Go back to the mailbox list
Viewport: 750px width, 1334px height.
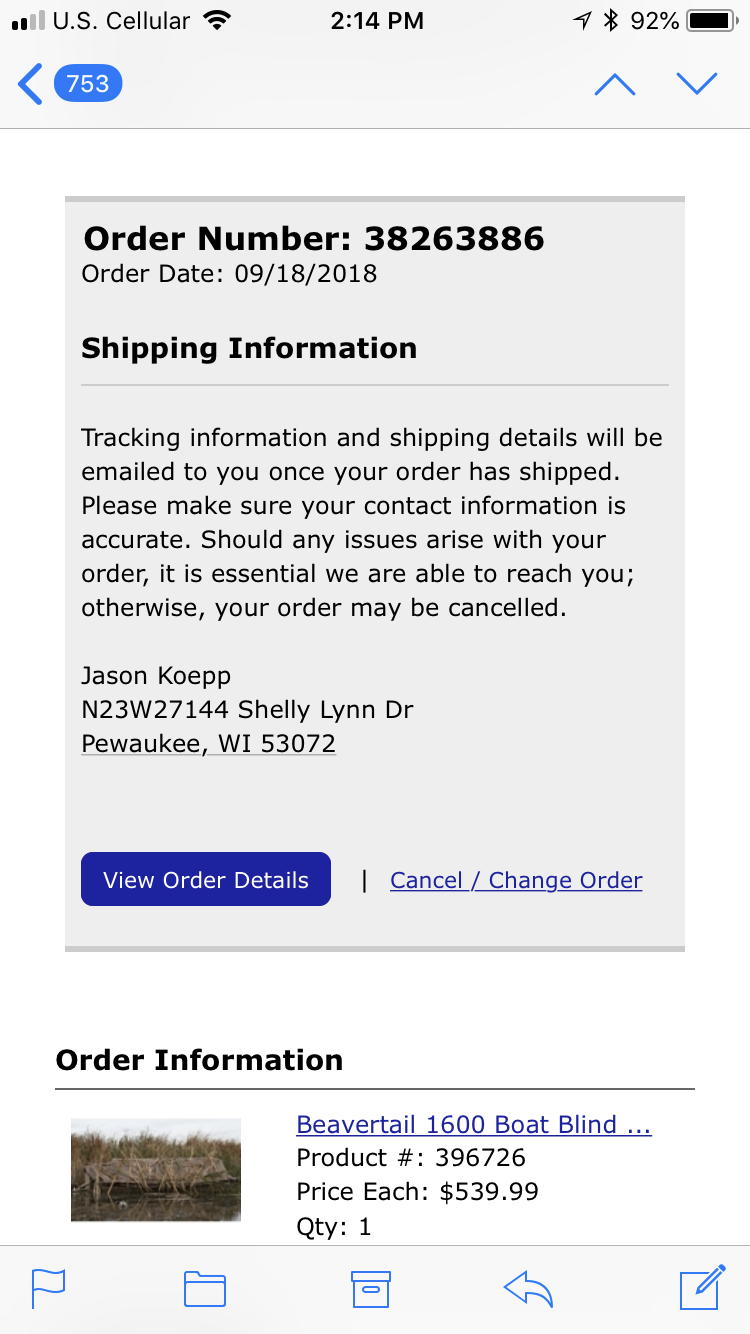(x=30, y=84)
